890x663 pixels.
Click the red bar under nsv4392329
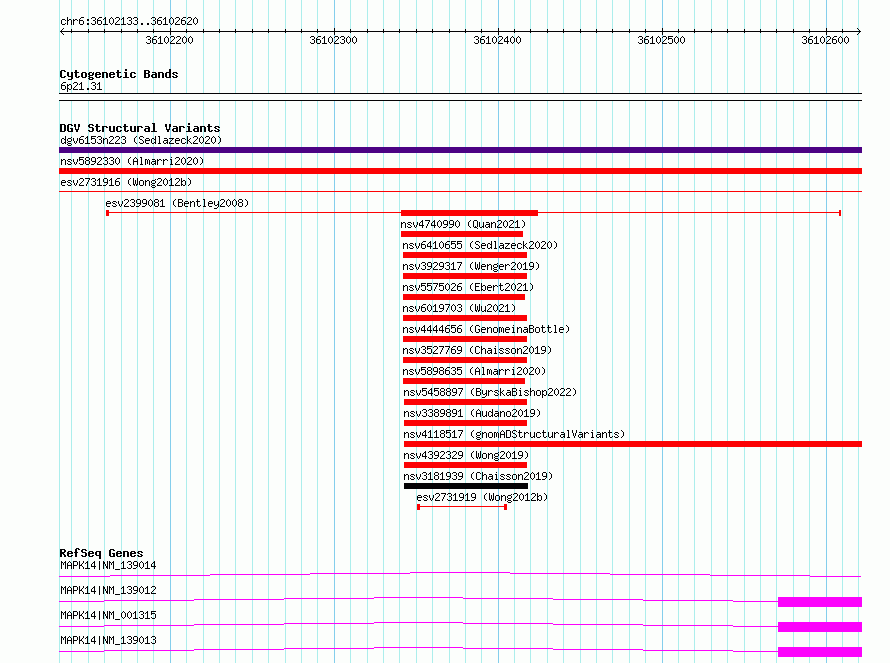tap(465, 465)
